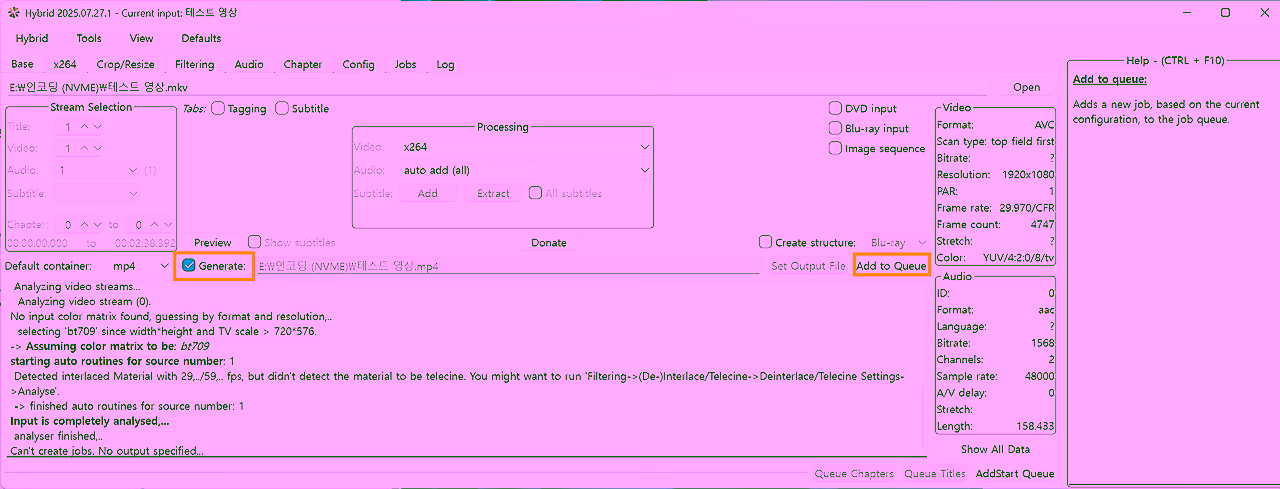Open the Hybrid menu
Image resolution: width=1280 pixels, height=489 pixels.
point(32,38)
